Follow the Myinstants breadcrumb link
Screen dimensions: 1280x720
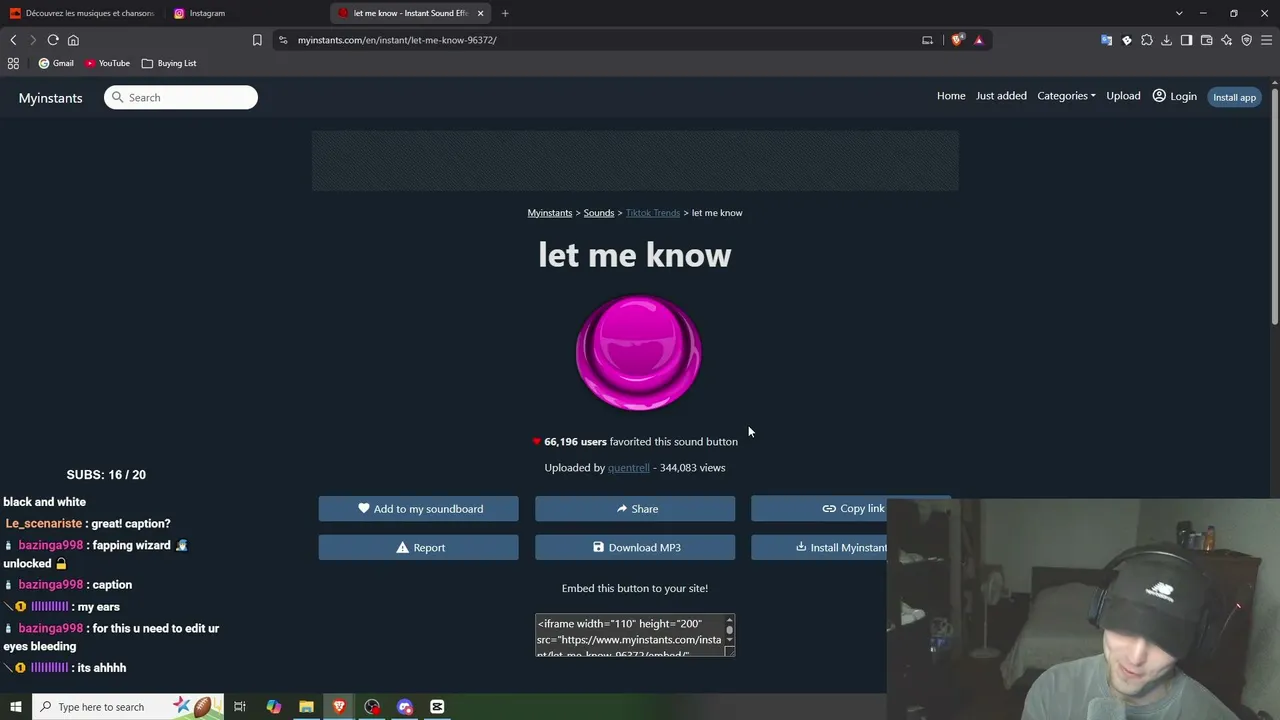(x=550, y=213)
